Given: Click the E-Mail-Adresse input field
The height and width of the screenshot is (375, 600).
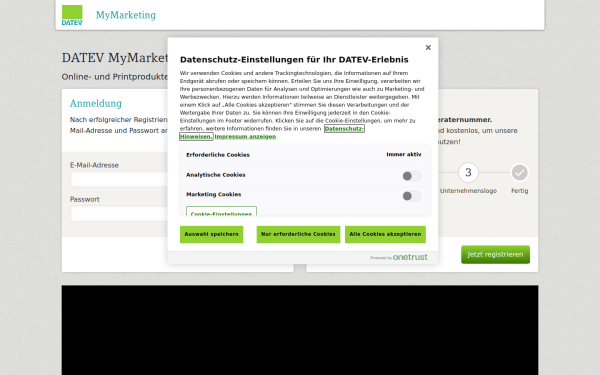Looking at the screenshot, I should pyautogui.click(x=119, y=179).
